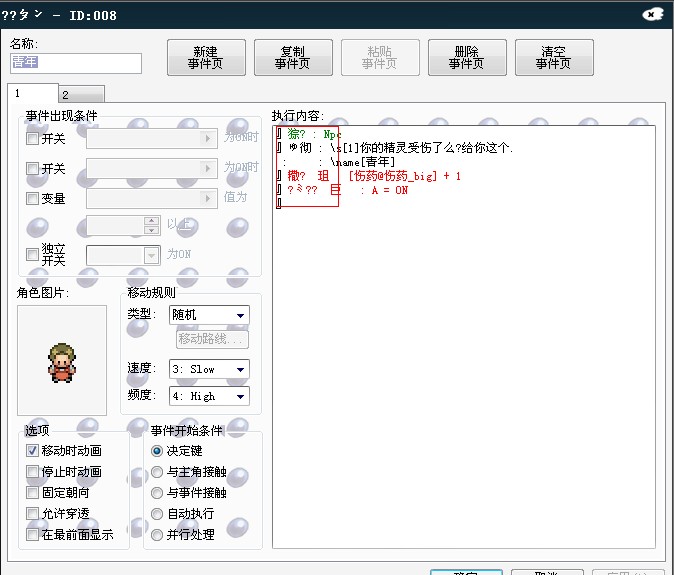Open the 独立开关 self-switch dropdown
674x575 pixels.
[x=123, y=255]
